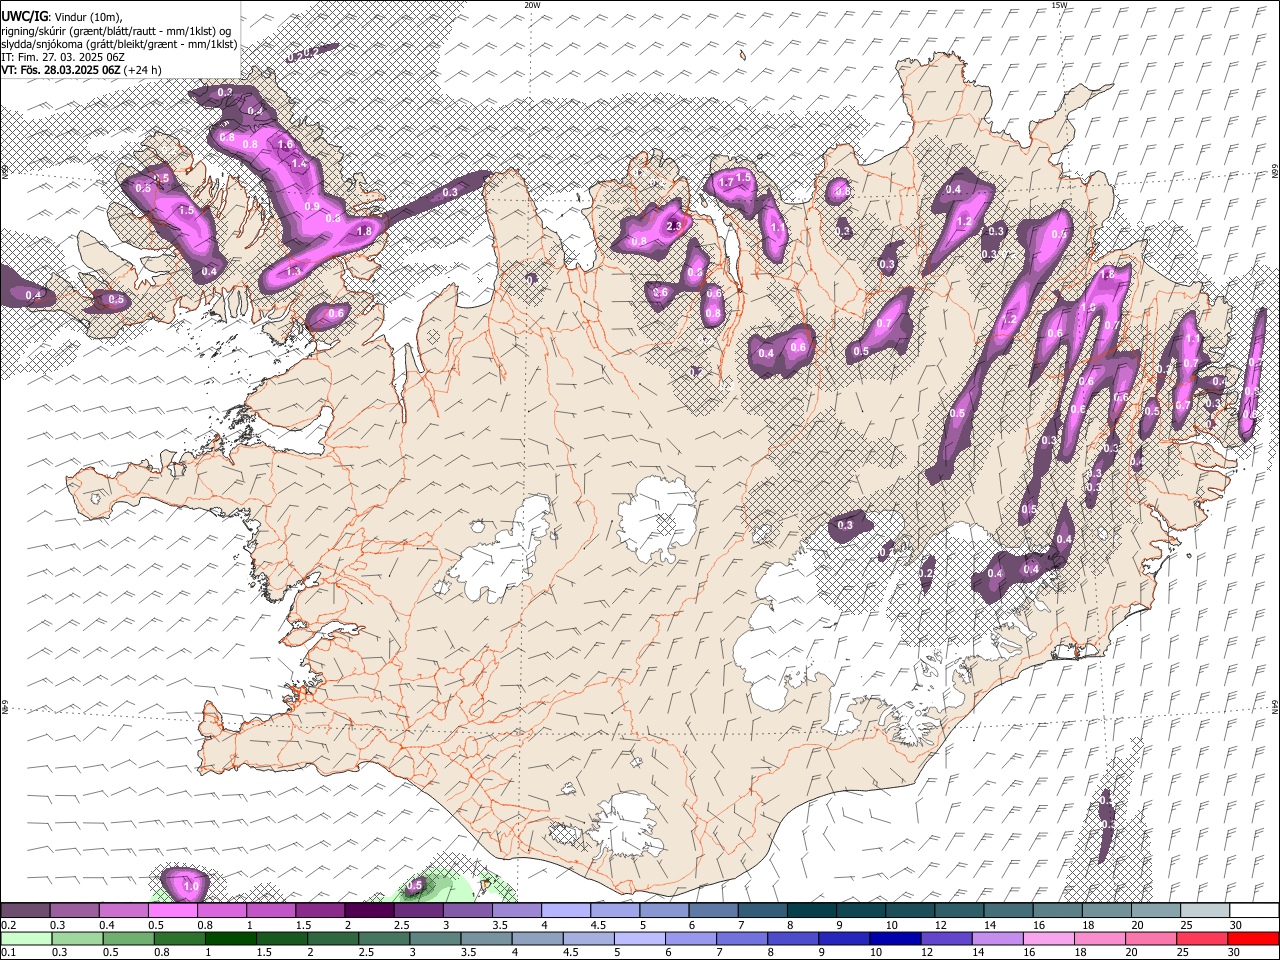Viewport: 1280px width, 960px height.
Task: Select the white swatch at 30 on upper scale
Action: coord(1255,911)
